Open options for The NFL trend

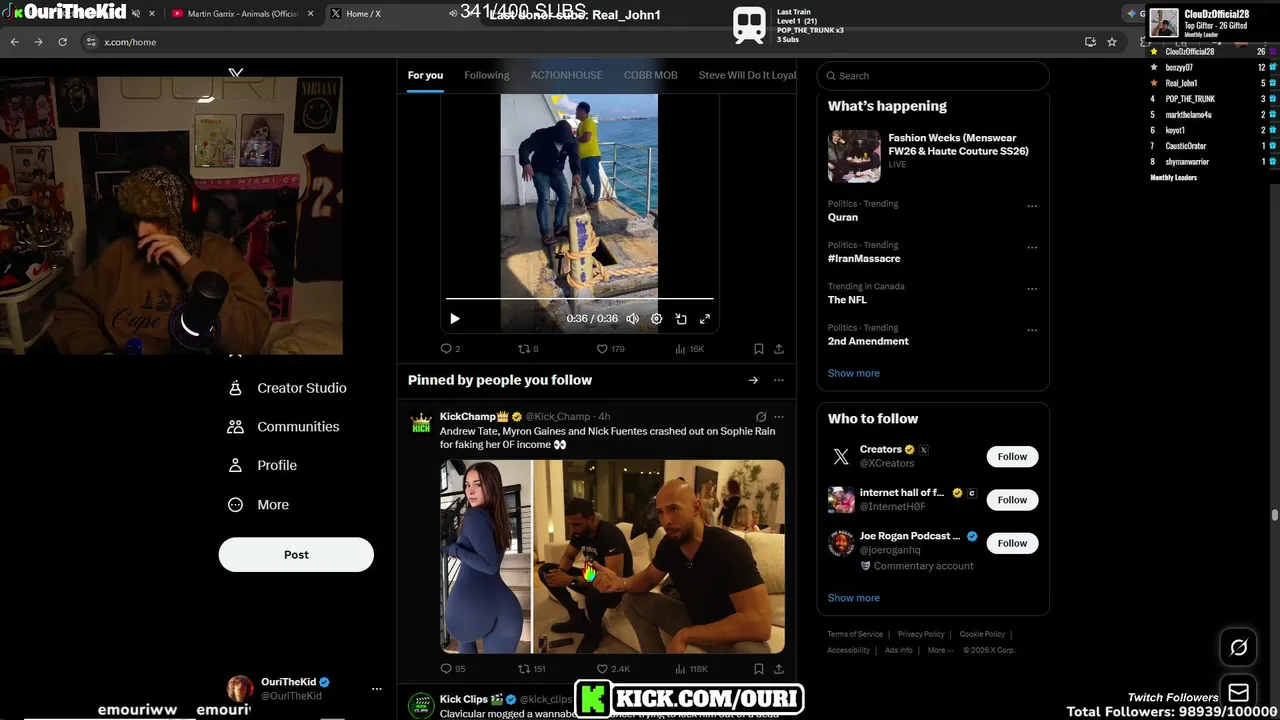[1032, 289]
